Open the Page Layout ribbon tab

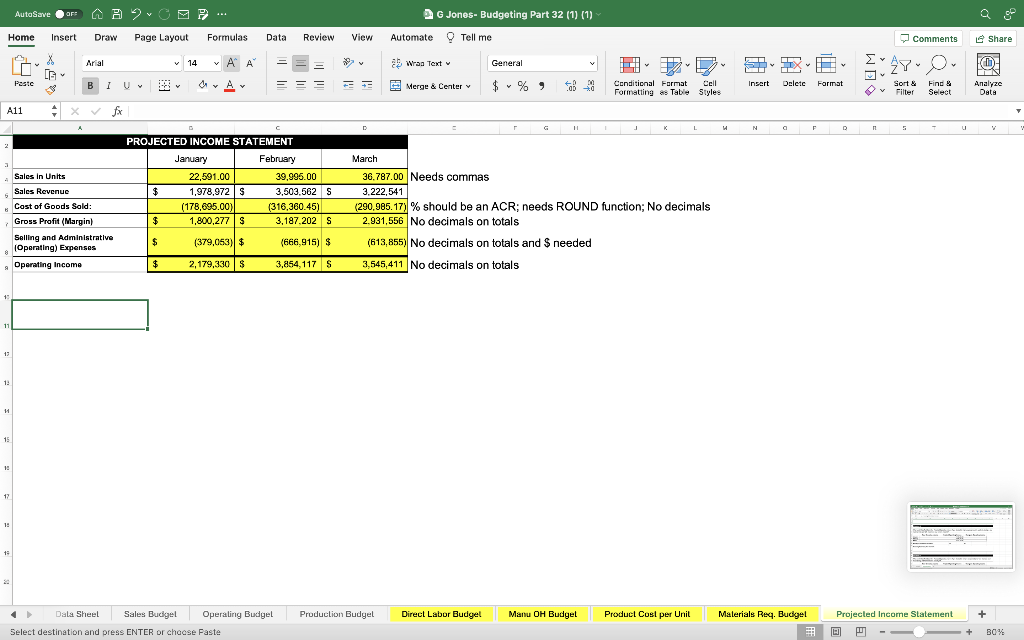click(161, 38)
